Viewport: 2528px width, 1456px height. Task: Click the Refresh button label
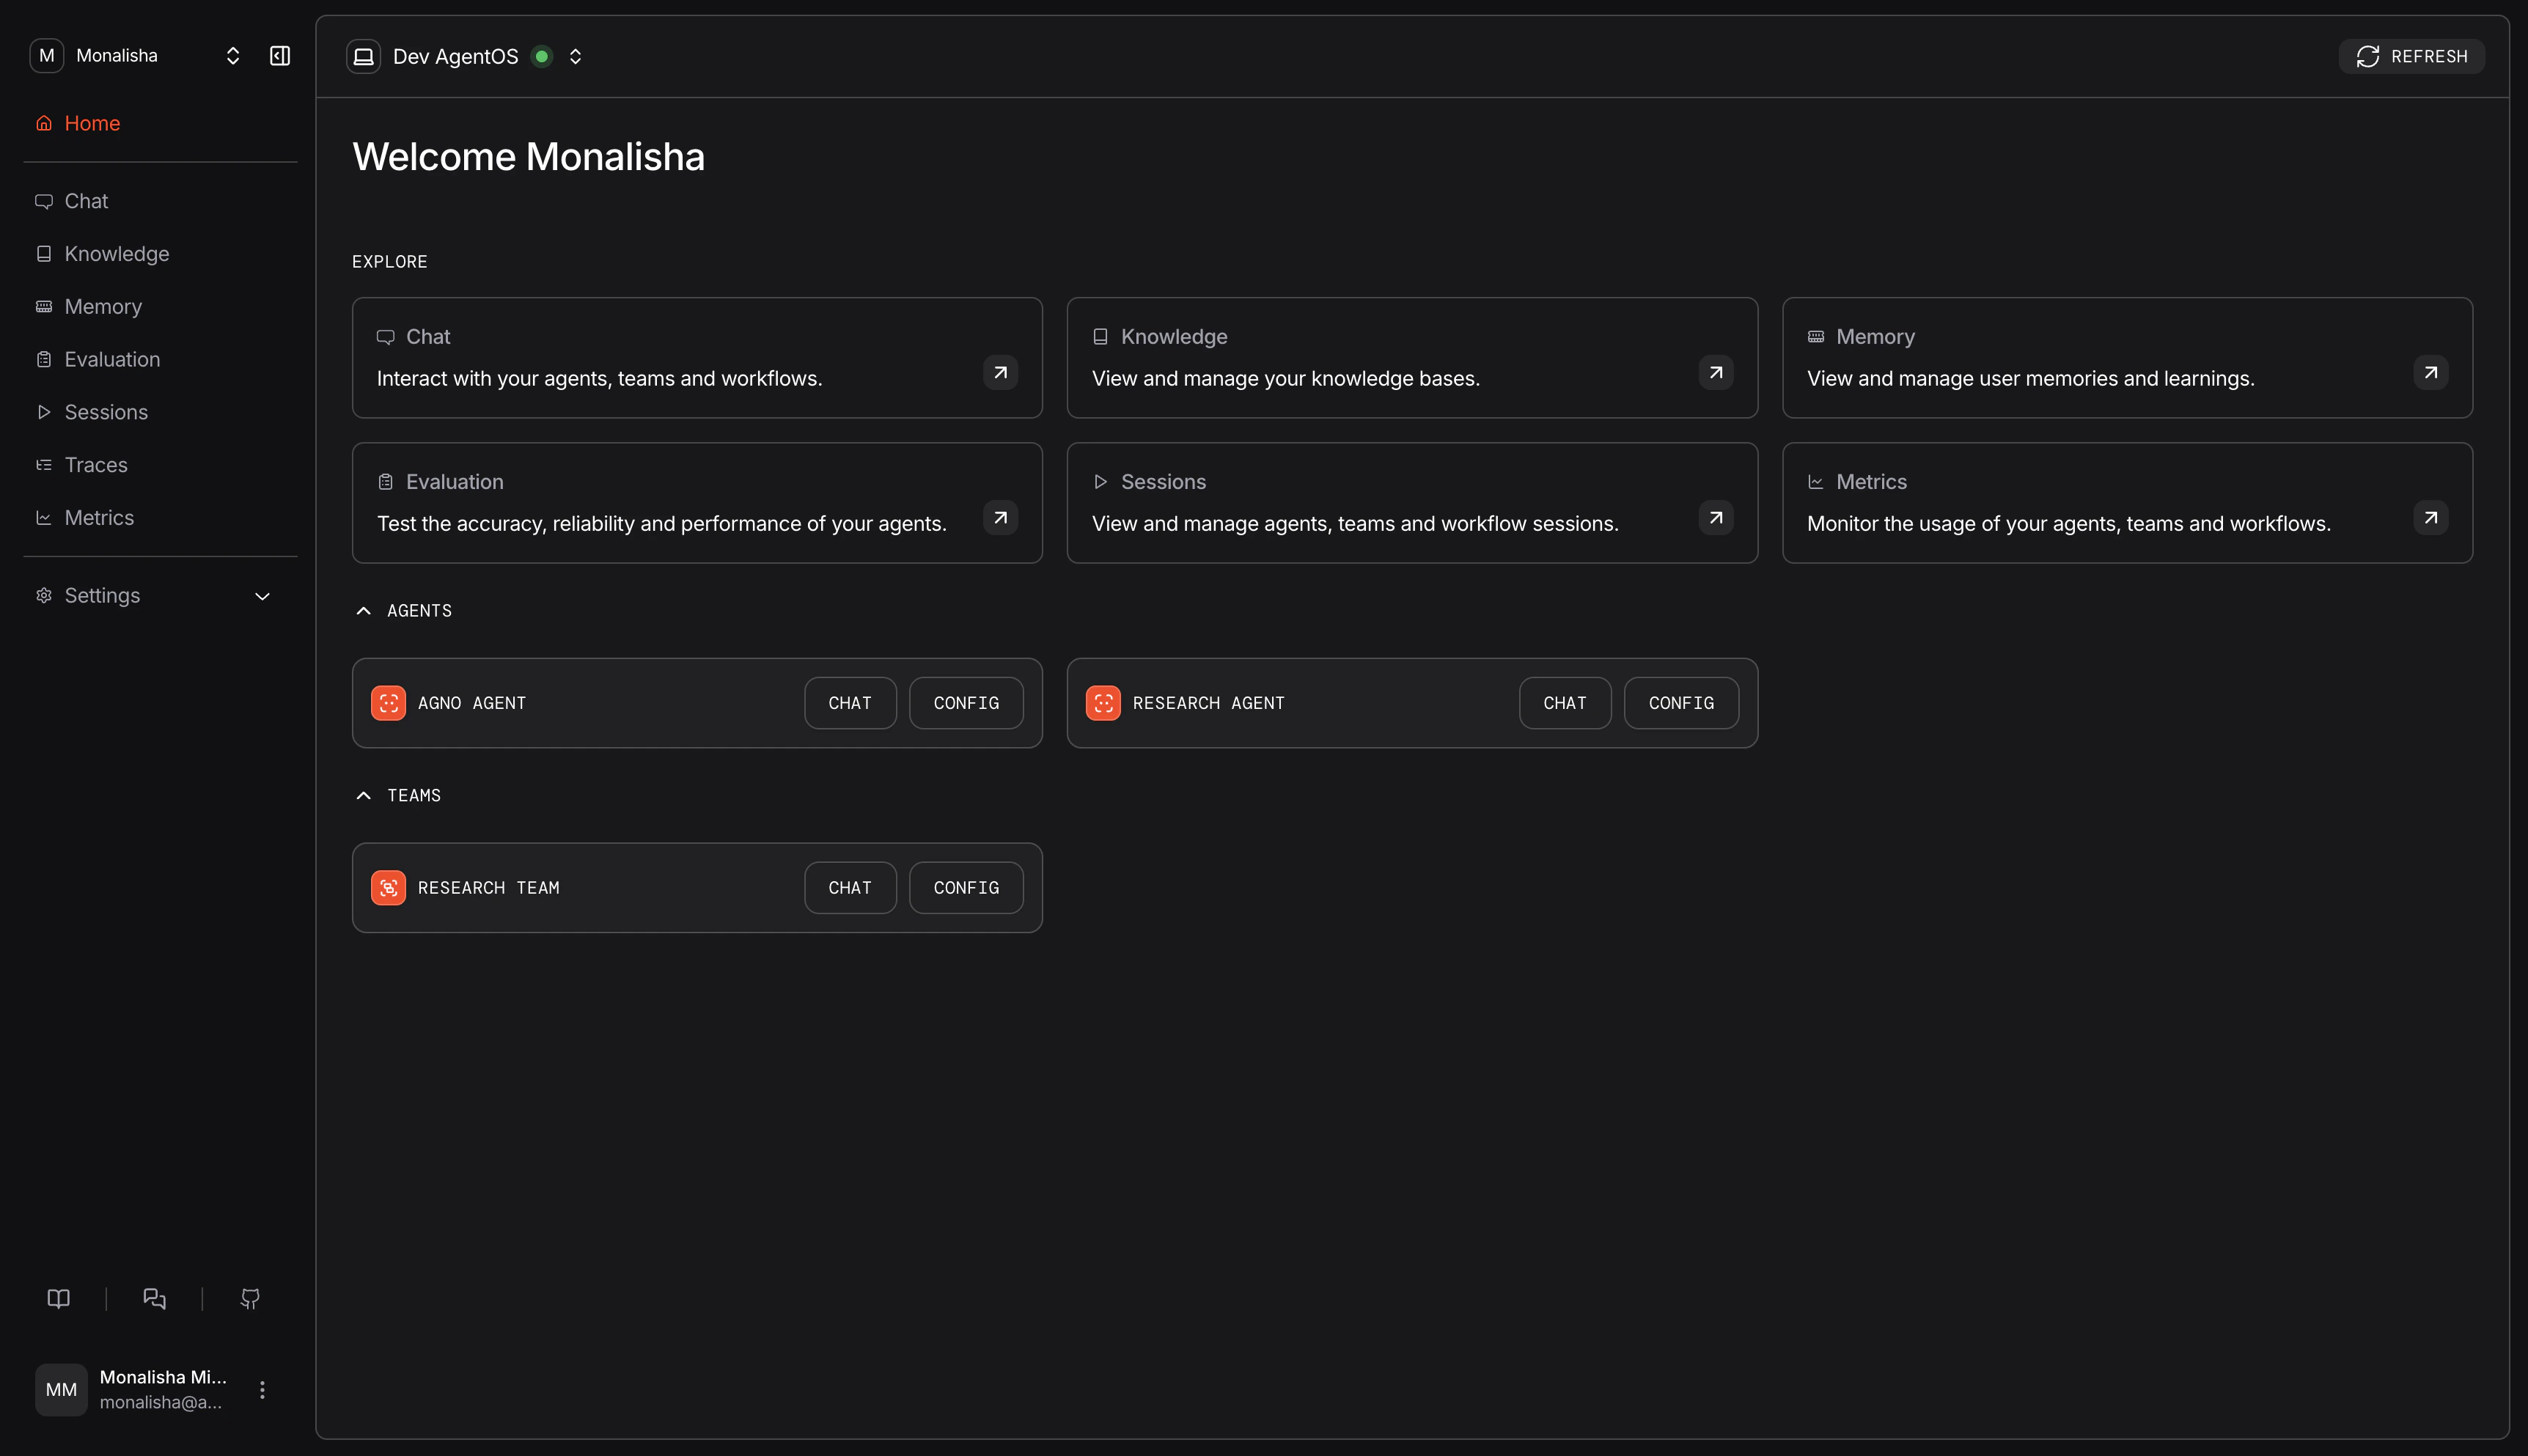point(2429,57)
